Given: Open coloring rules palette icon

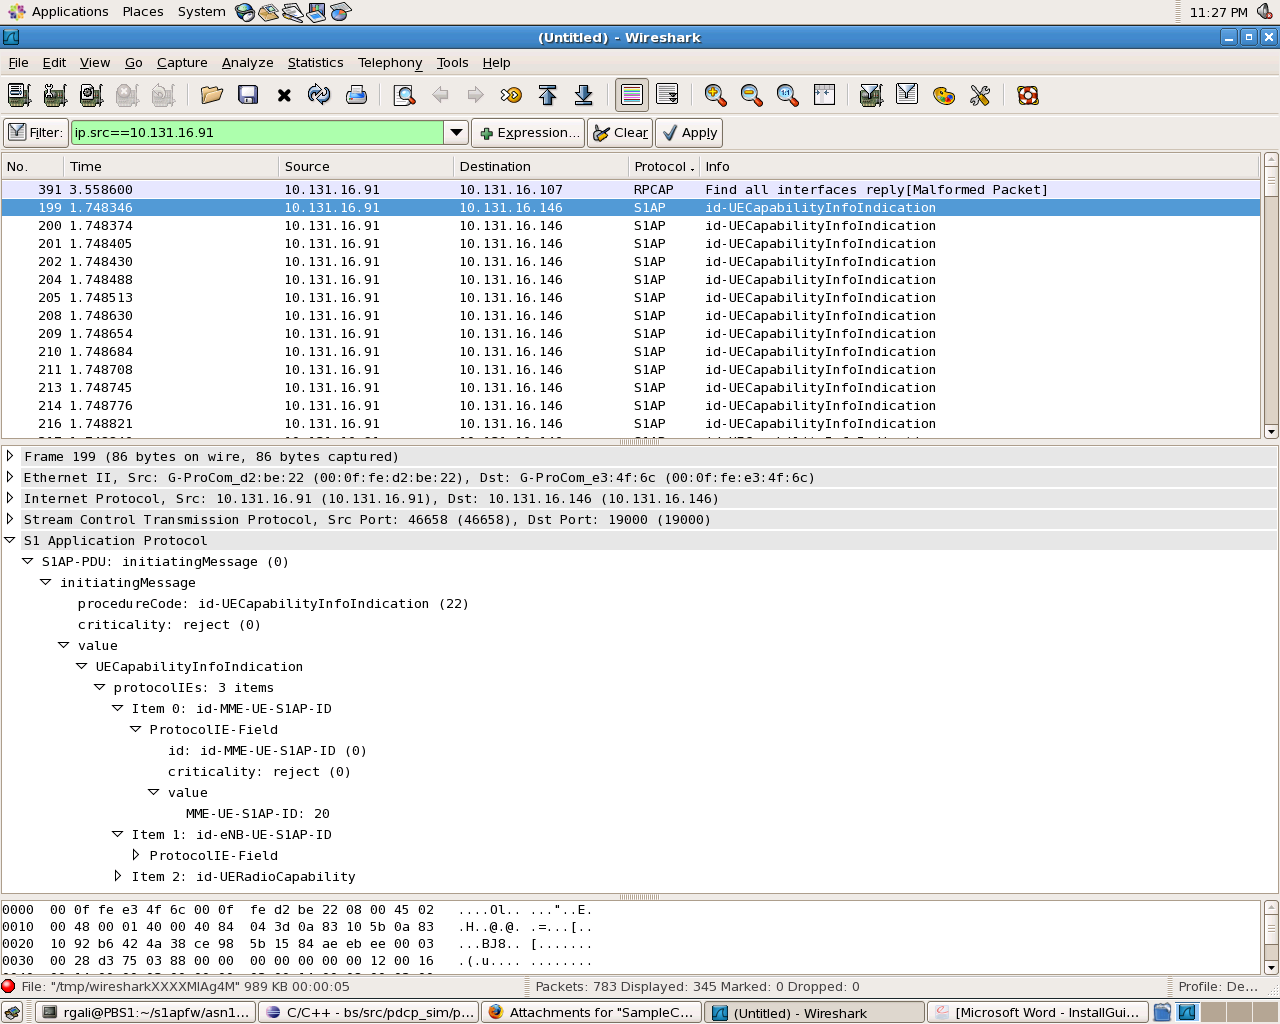Looking at the screenshot, I should 943,95.
